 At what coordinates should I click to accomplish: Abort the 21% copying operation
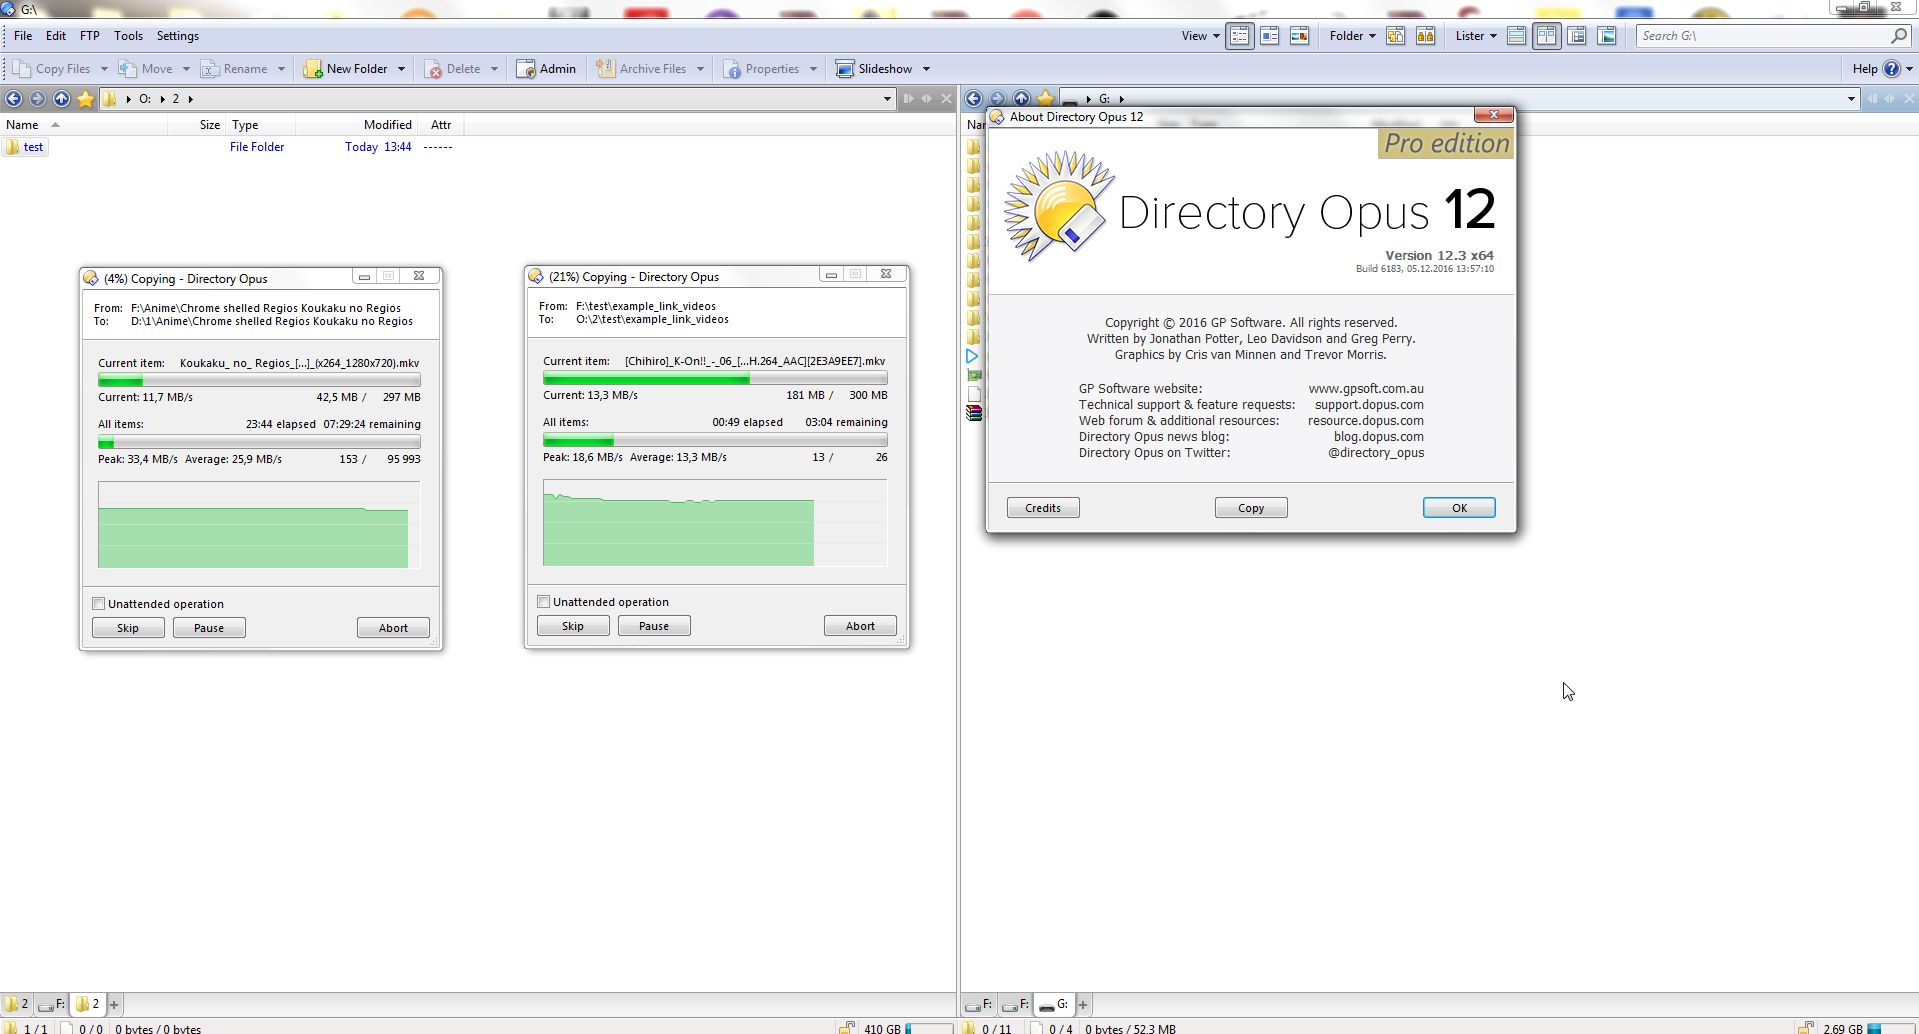click(x=860, y=626)
